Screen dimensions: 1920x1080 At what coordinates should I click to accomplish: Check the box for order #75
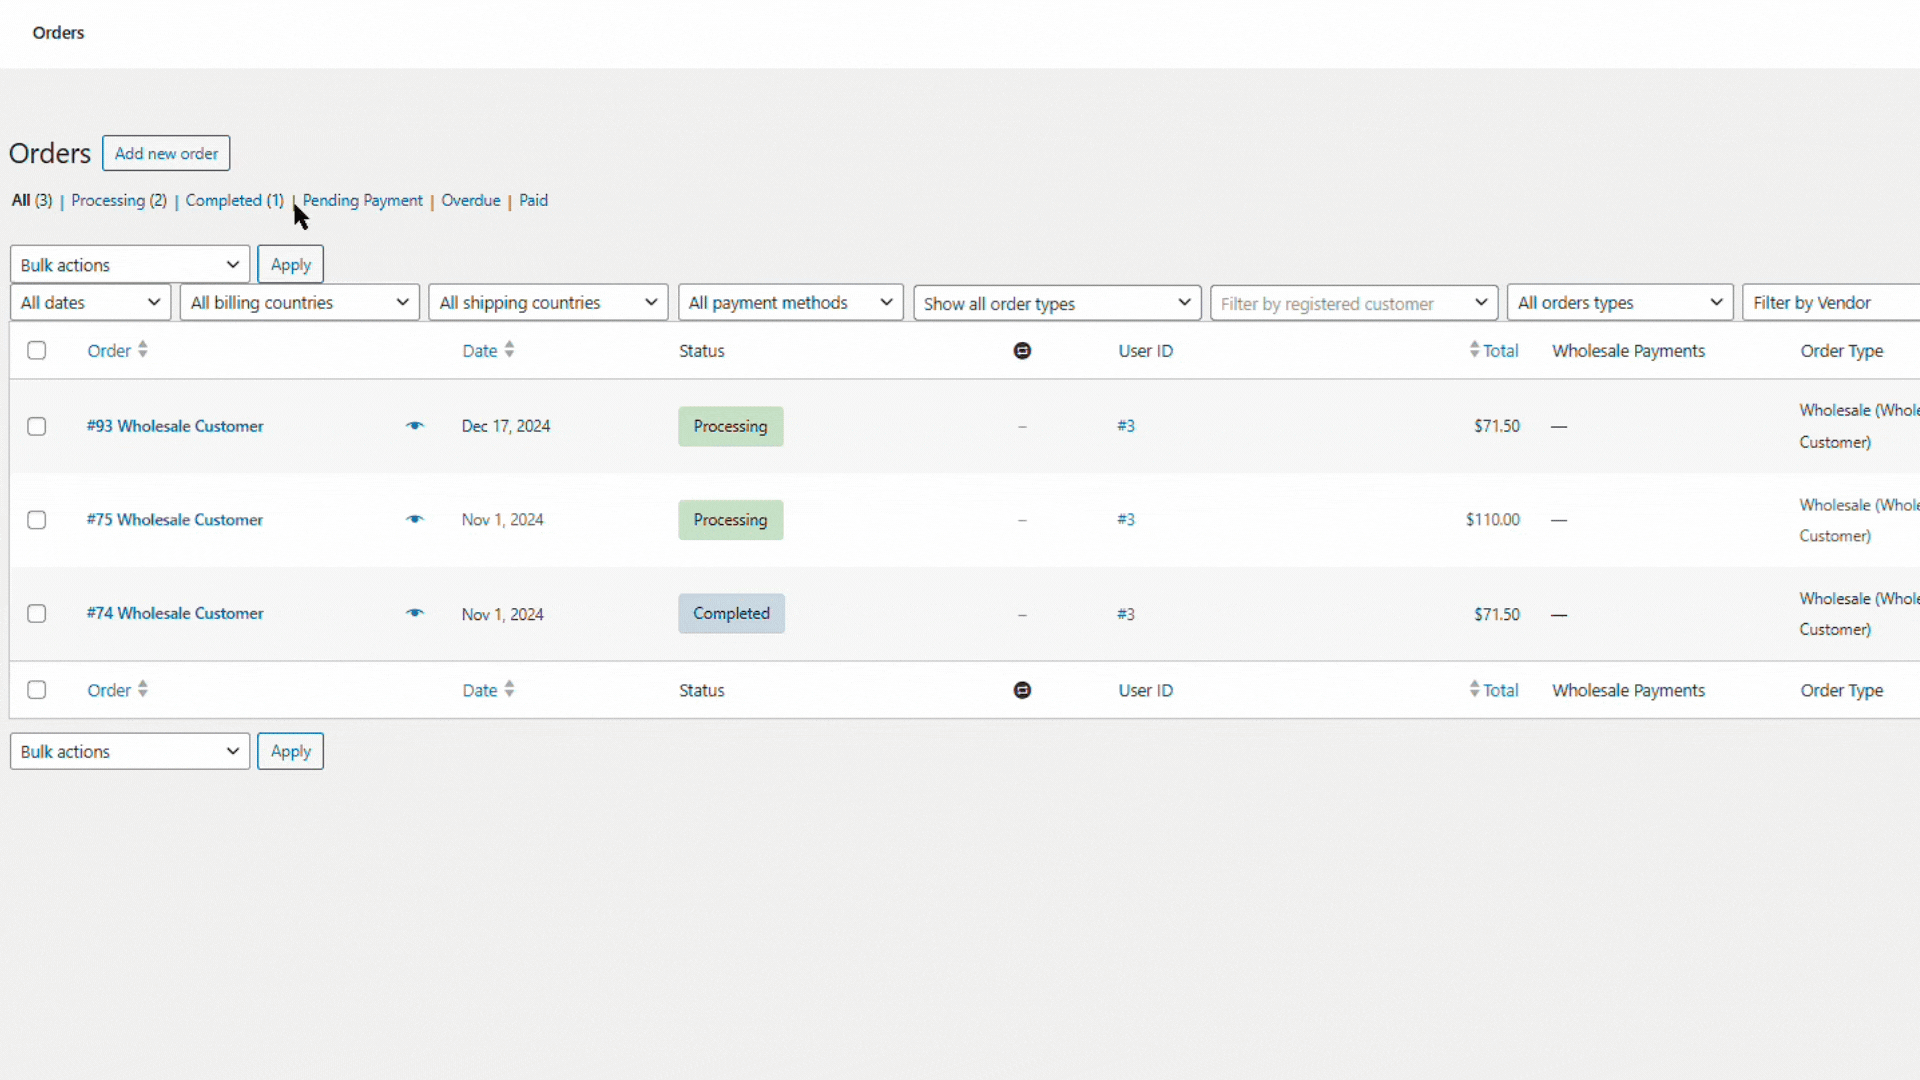(37, 520)
